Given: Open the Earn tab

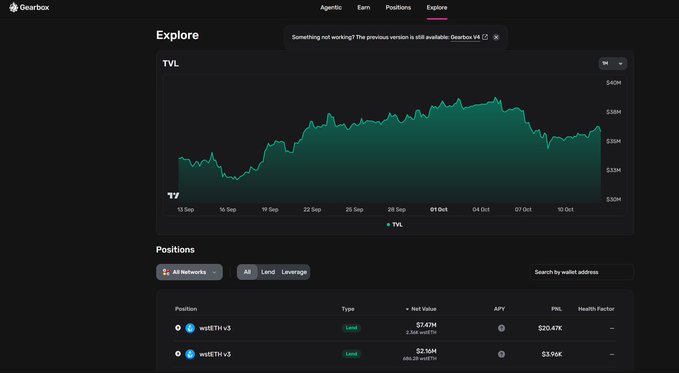Looking at the screenshot, I should coord(363,7).
